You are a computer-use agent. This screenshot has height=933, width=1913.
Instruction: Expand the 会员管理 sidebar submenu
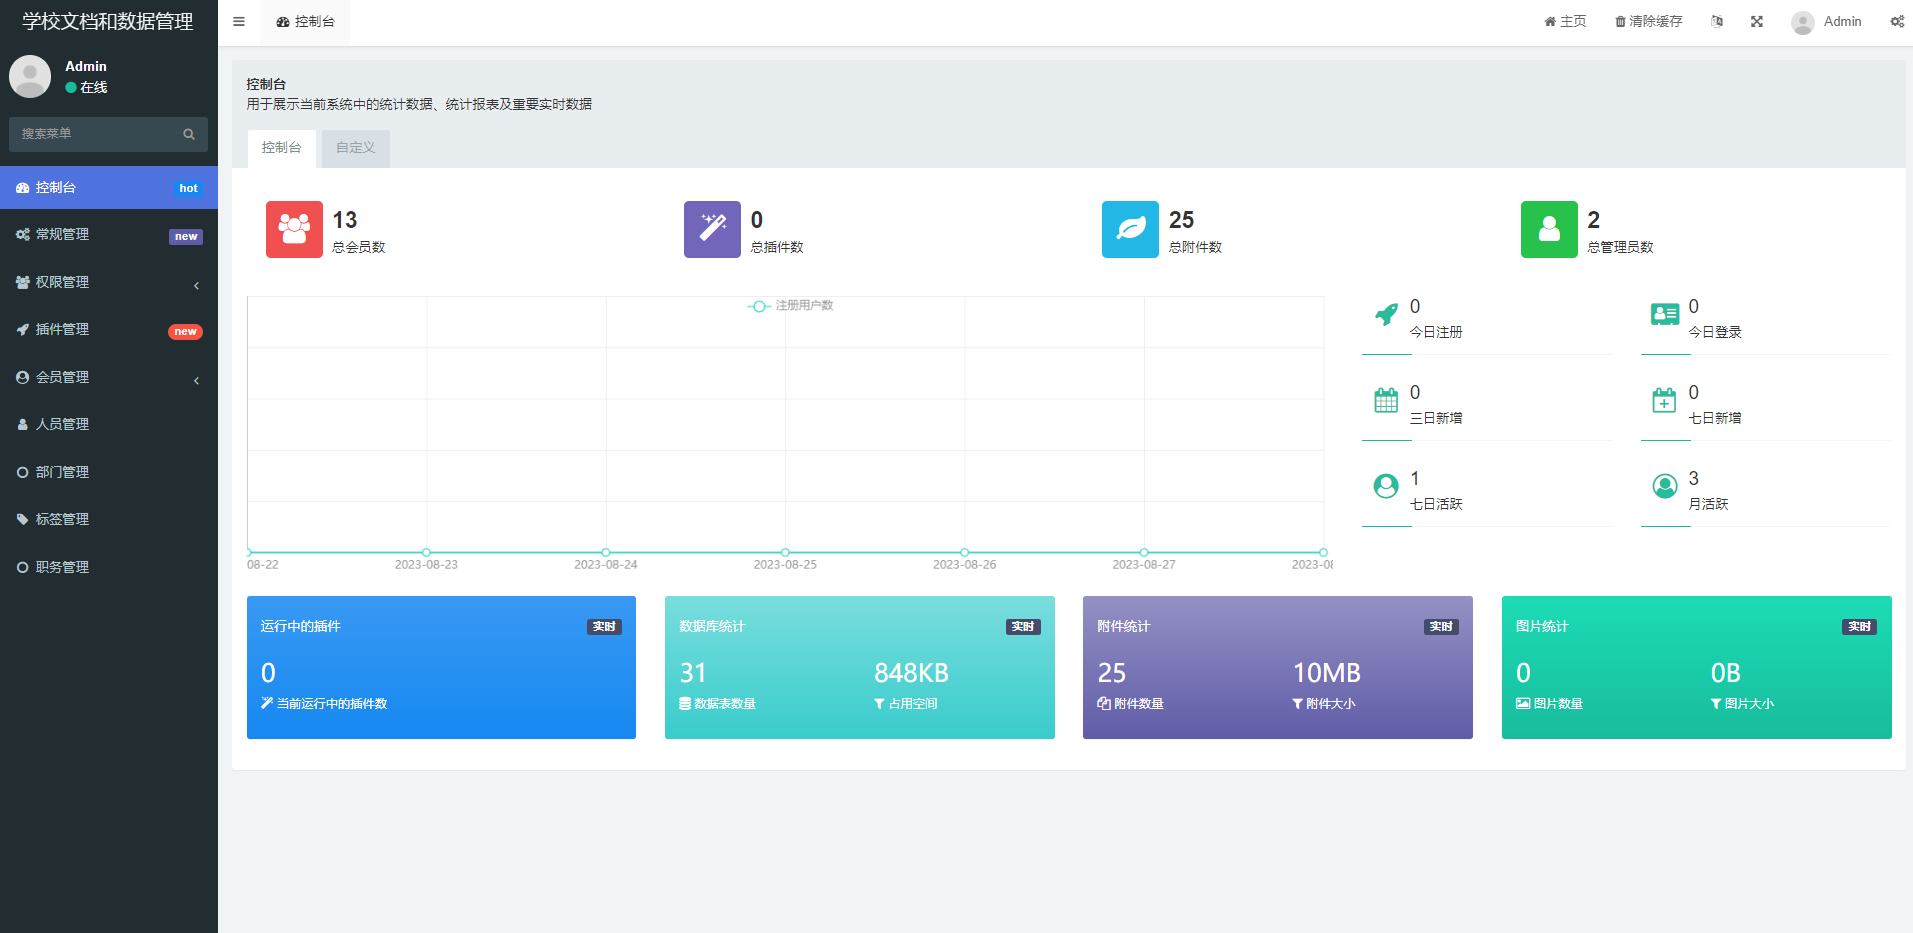click(x=108, y=378)
